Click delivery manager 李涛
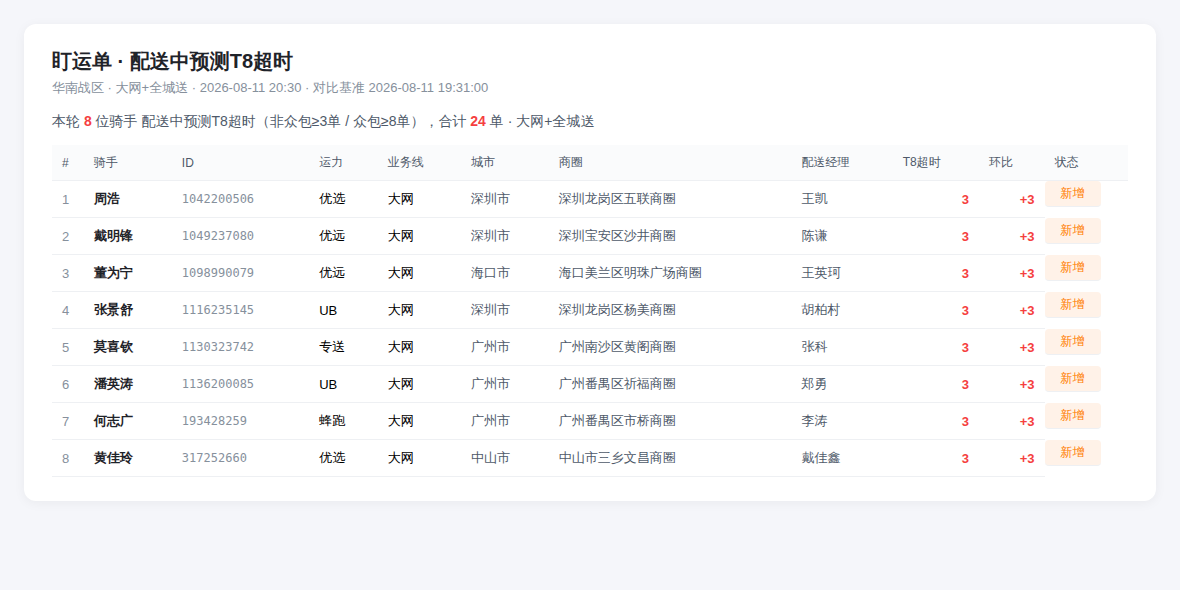 814,421
